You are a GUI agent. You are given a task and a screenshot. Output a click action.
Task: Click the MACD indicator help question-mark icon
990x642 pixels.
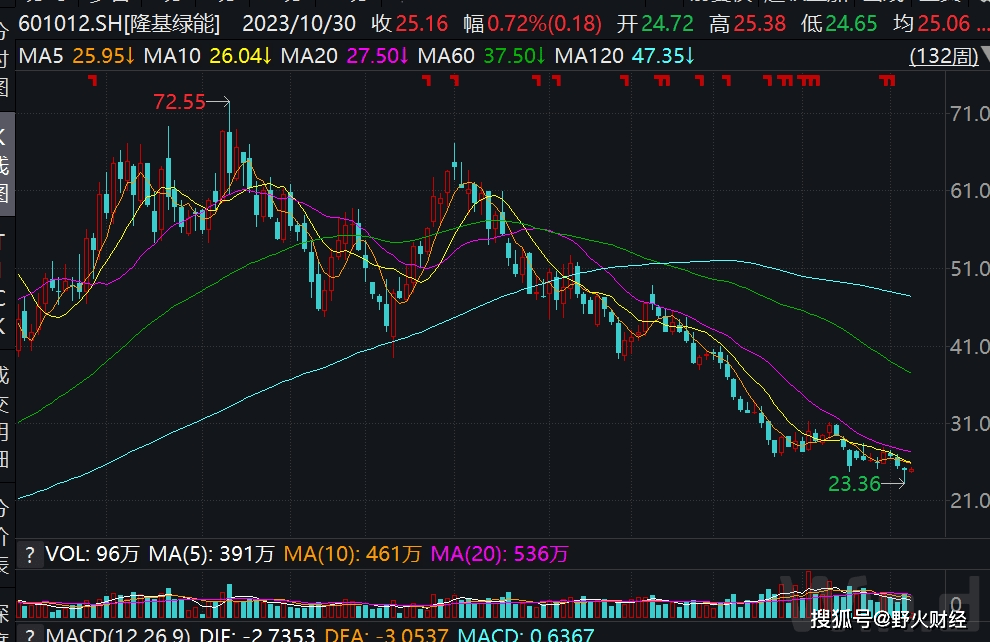coord(30,635)
